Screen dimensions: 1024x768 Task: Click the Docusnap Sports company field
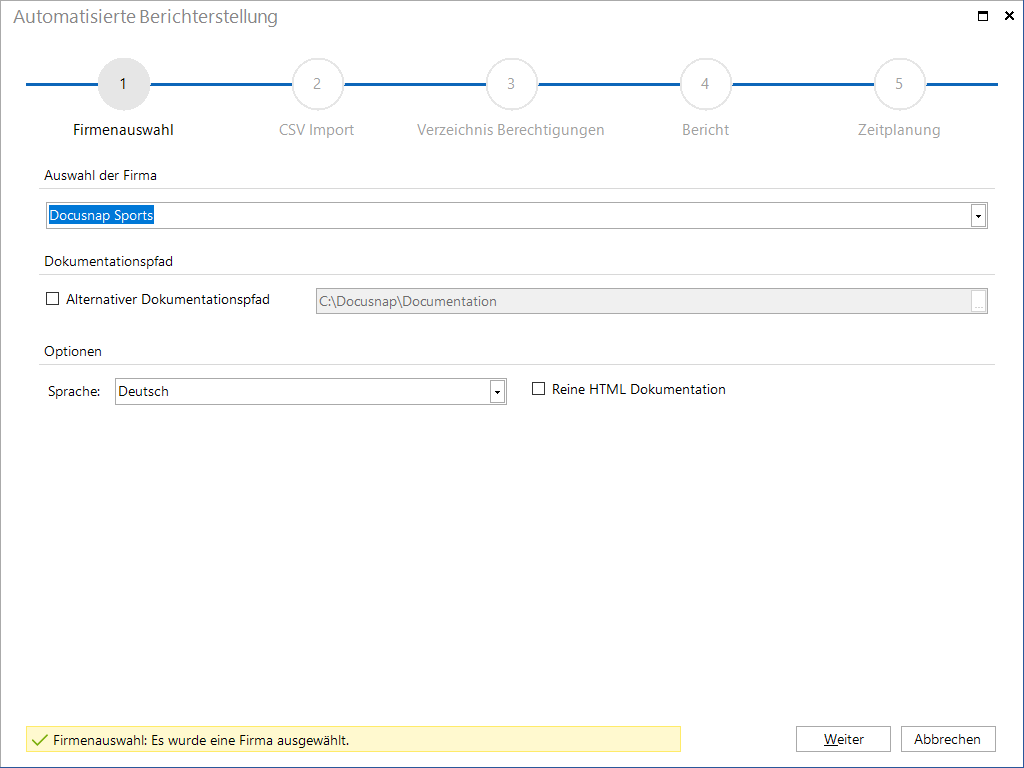tap(517, 216)
